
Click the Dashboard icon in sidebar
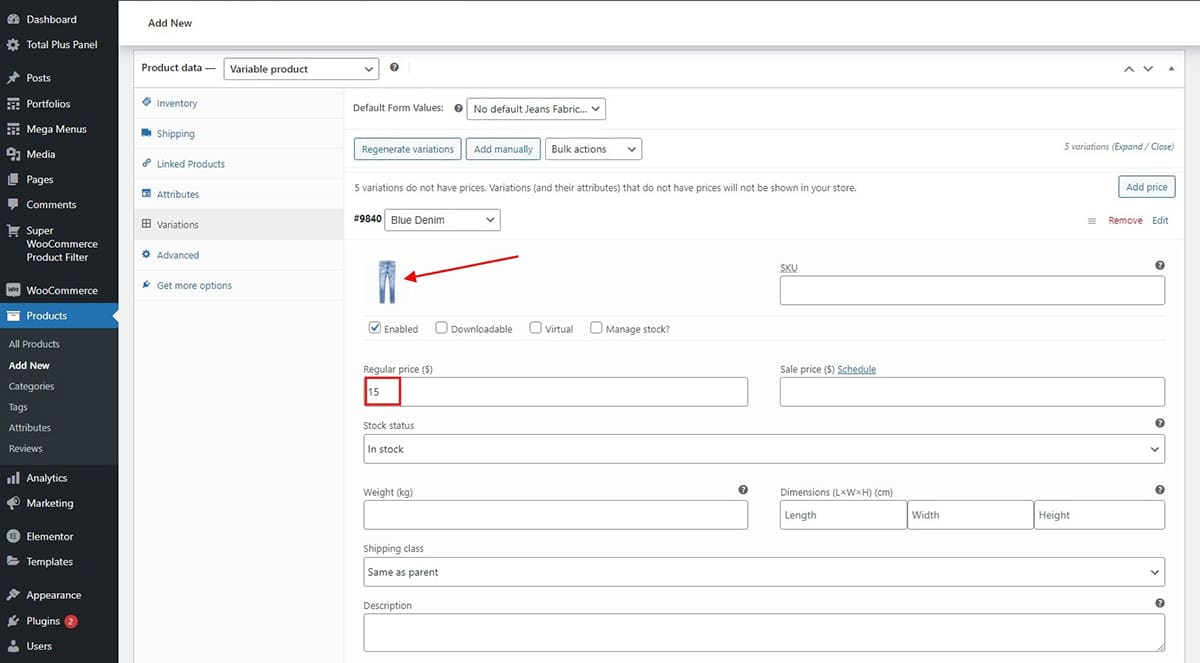click(x=13, y=19)
